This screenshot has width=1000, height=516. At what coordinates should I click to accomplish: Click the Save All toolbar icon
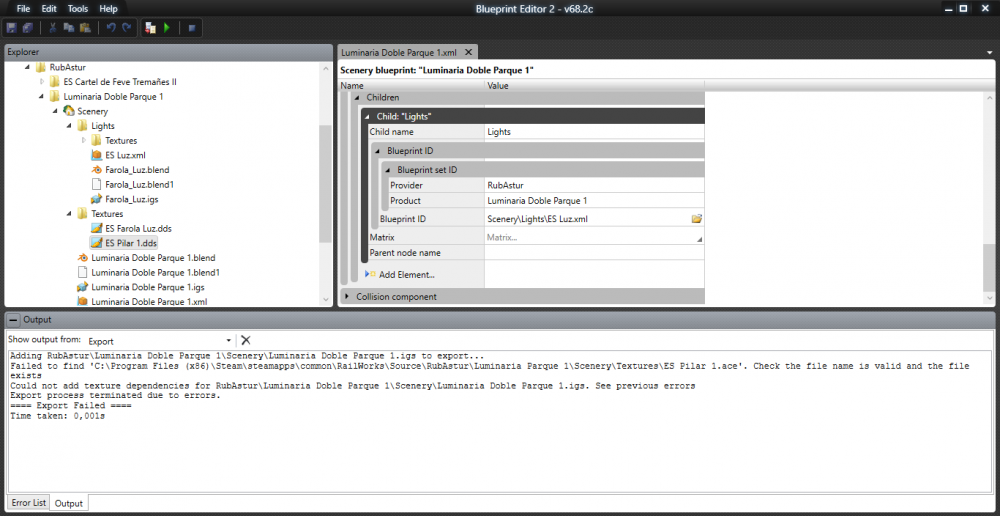click(x=28, y=27)
